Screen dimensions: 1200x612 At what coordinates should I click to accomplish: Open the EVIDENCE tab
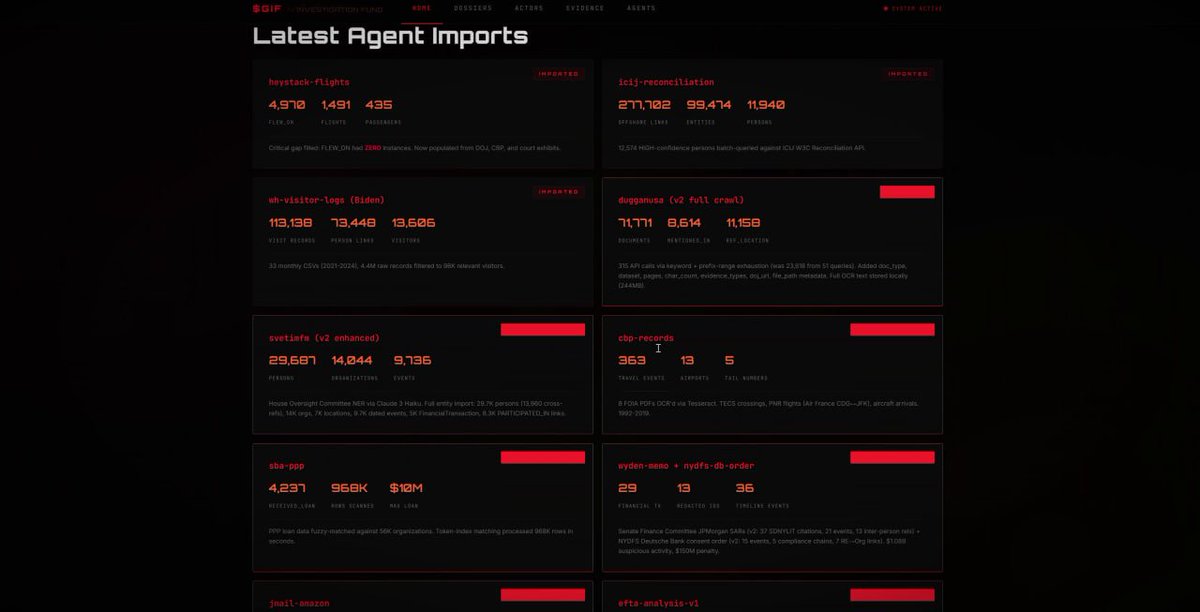pyautogui.click(x=585, y=8)
